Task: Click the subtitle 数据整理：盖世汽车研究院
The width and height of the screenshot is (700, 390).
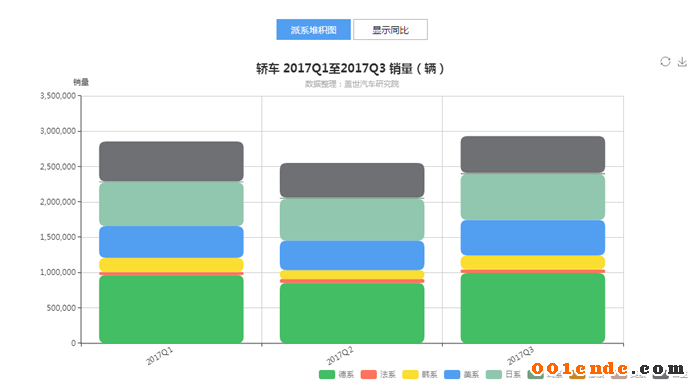Action: coord(352,84)
